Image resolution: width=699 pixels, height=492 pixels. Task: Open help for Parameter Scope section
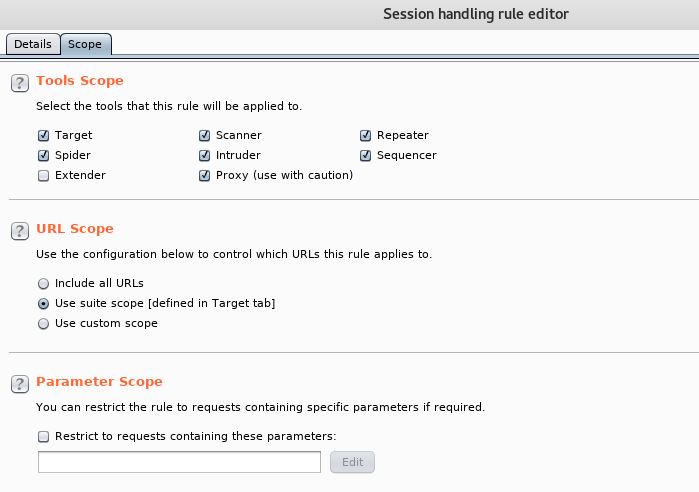(x=20, y=384)
